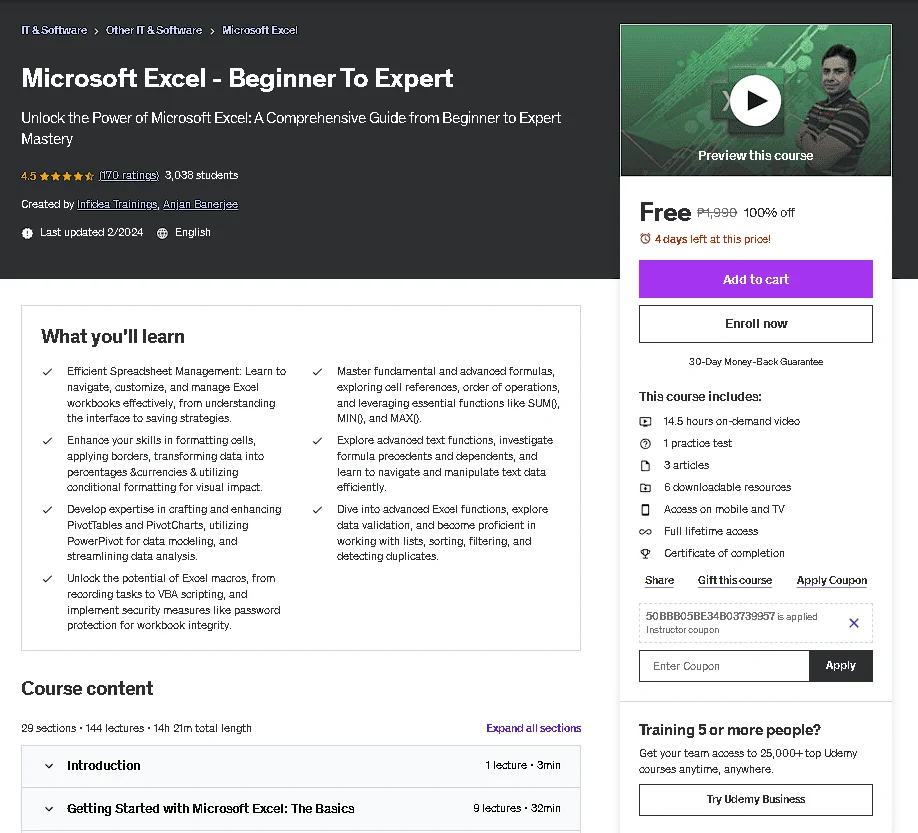Focus the Enter Coupon input field
The width and height of the screenshot is (918, 833).
pyautogui.click(x=724, y=666)
